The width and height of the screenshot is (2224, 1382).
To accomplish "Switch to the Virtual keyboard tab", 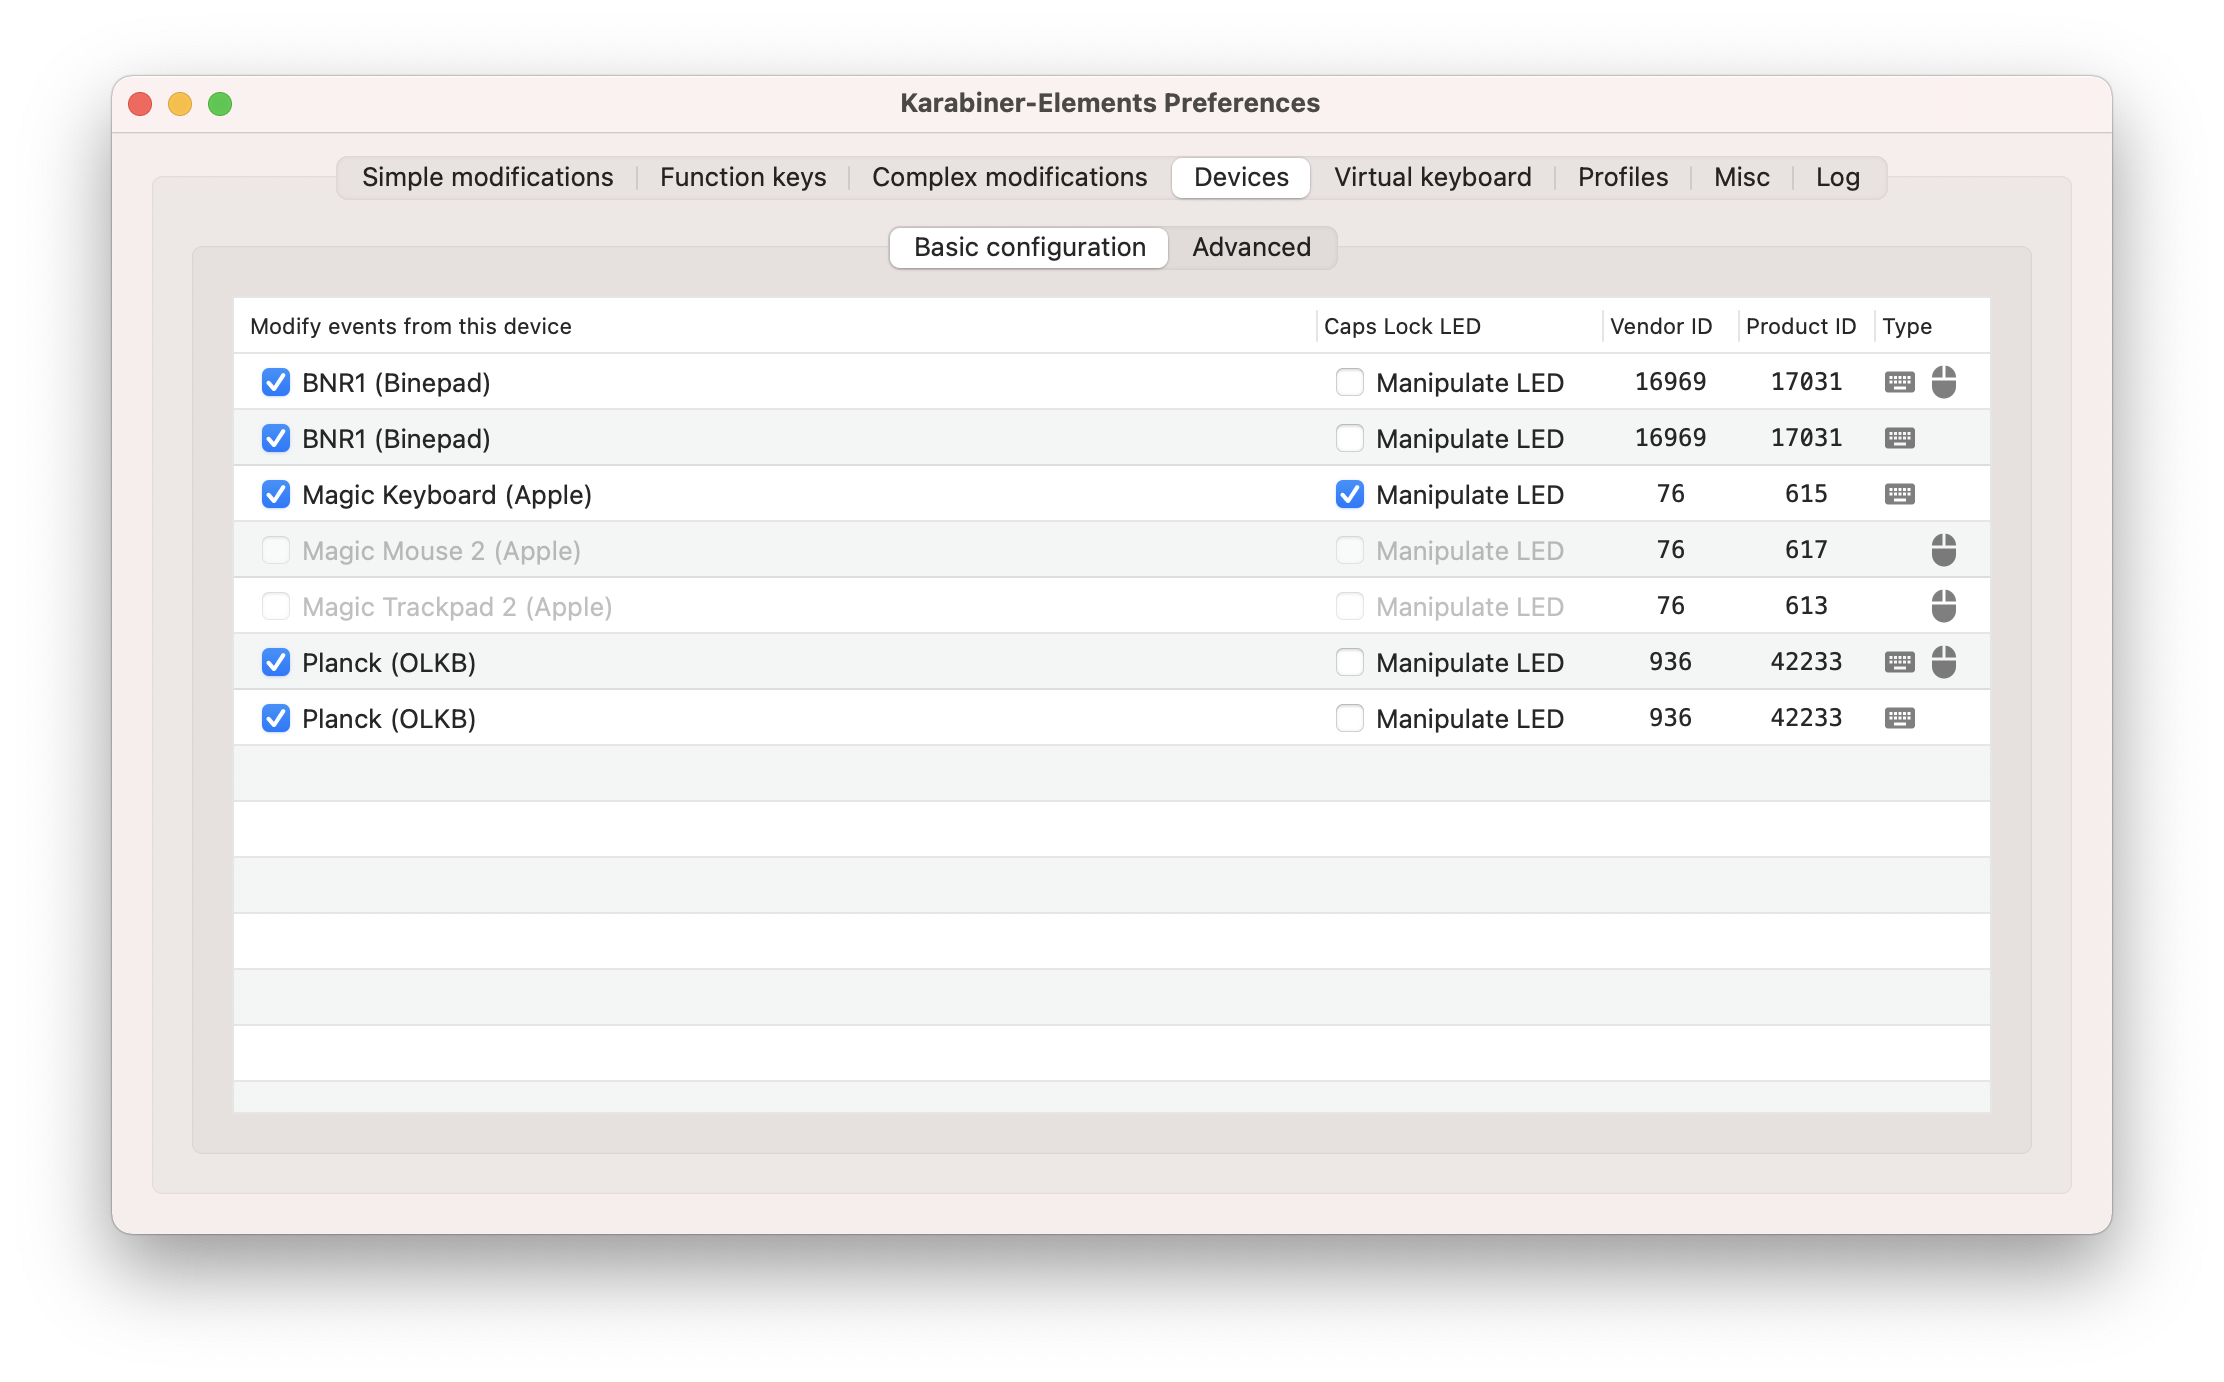I will tap(1432, 177).
